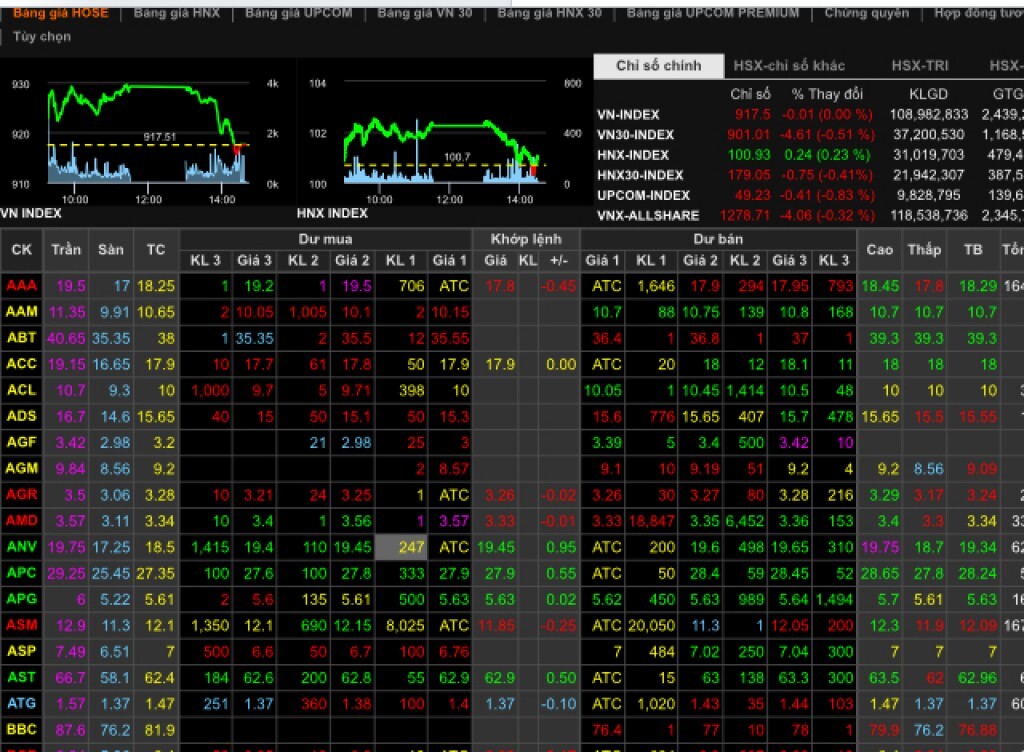Open the Chứng quyền tab
The height and width of the screenshot is (752, 1024).
point(867,13)
